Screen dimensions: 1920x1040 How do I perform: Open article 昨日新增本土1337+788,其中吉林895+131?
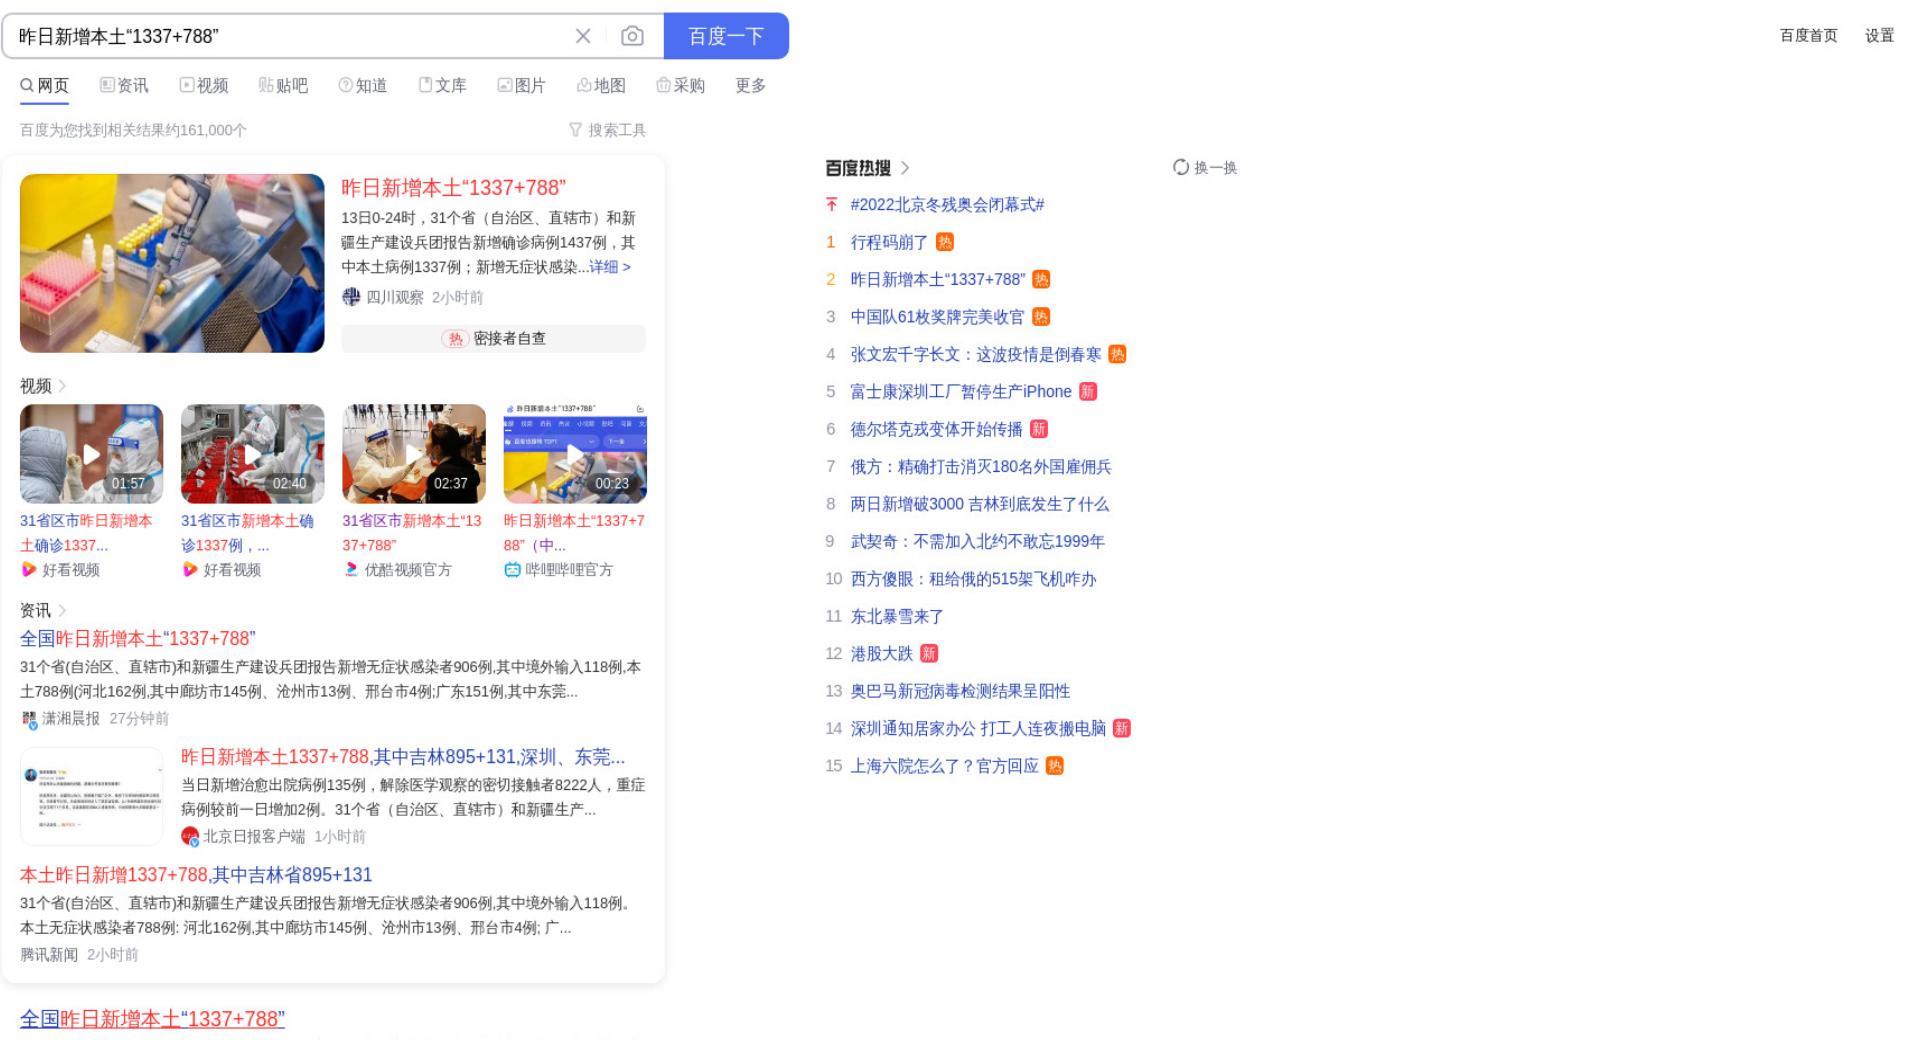pos(403,757)
